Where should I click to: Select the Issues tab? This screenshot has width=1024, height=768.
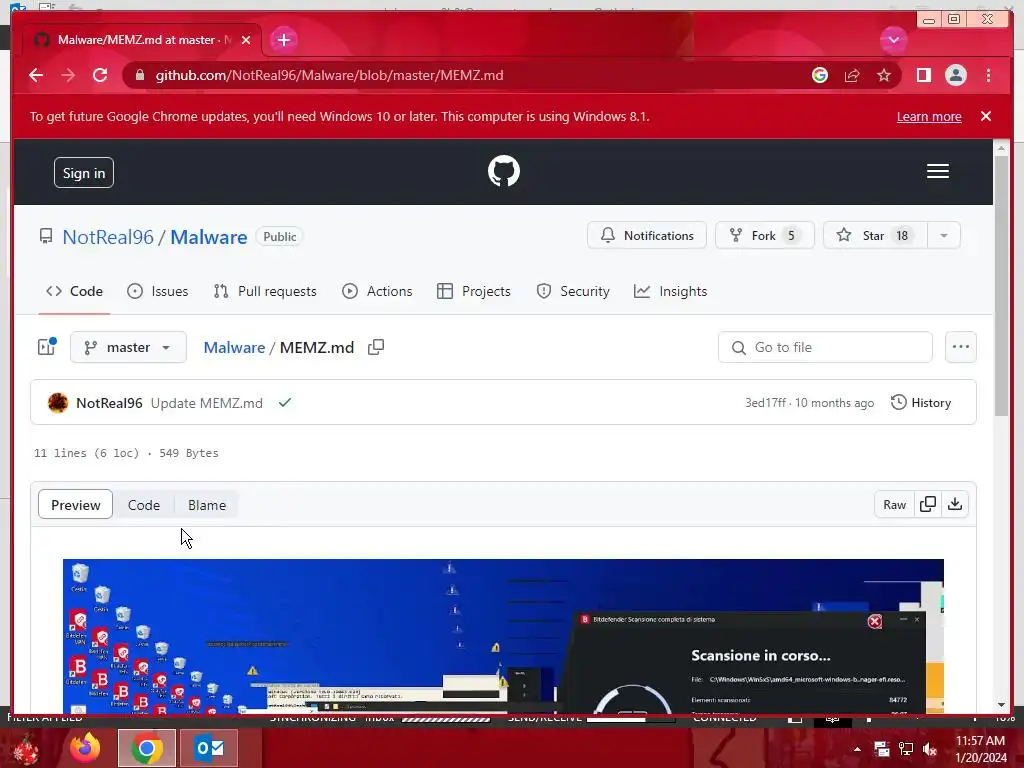click(157, 291)
